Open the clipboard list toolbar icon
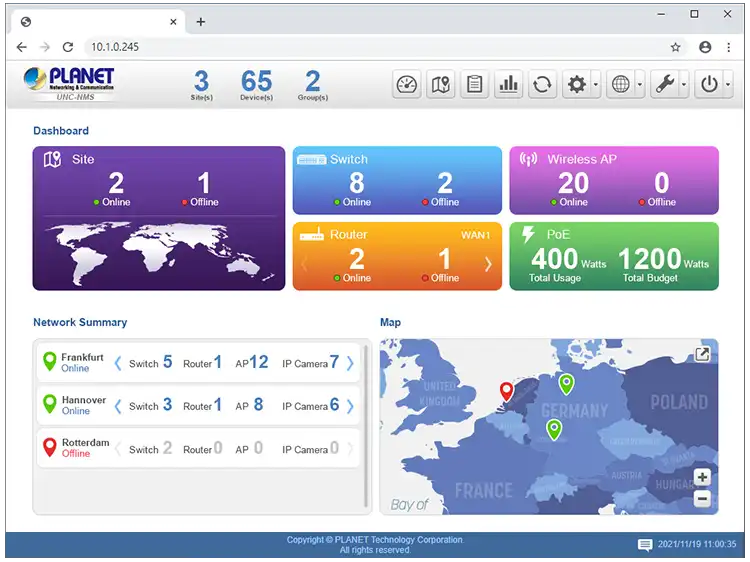Viewport: 750px width, 562px height. 475,85
